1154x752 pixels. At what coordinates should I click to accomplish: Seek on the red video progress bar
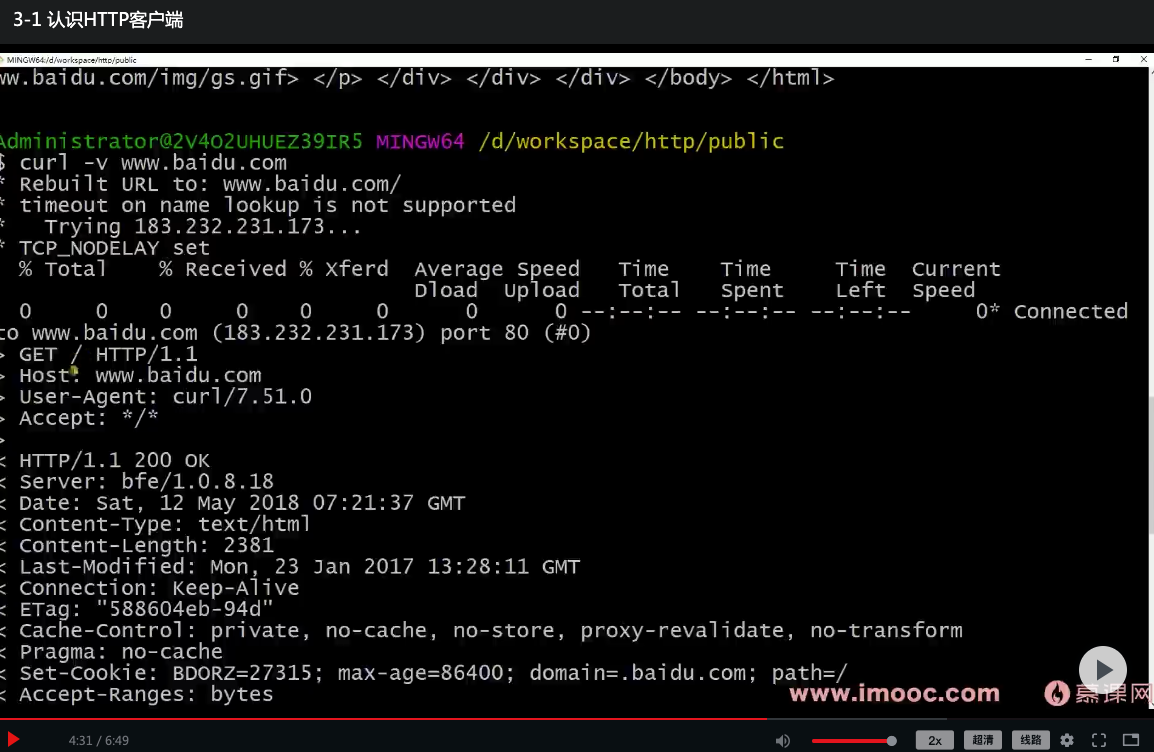click(x=577, y=719)
